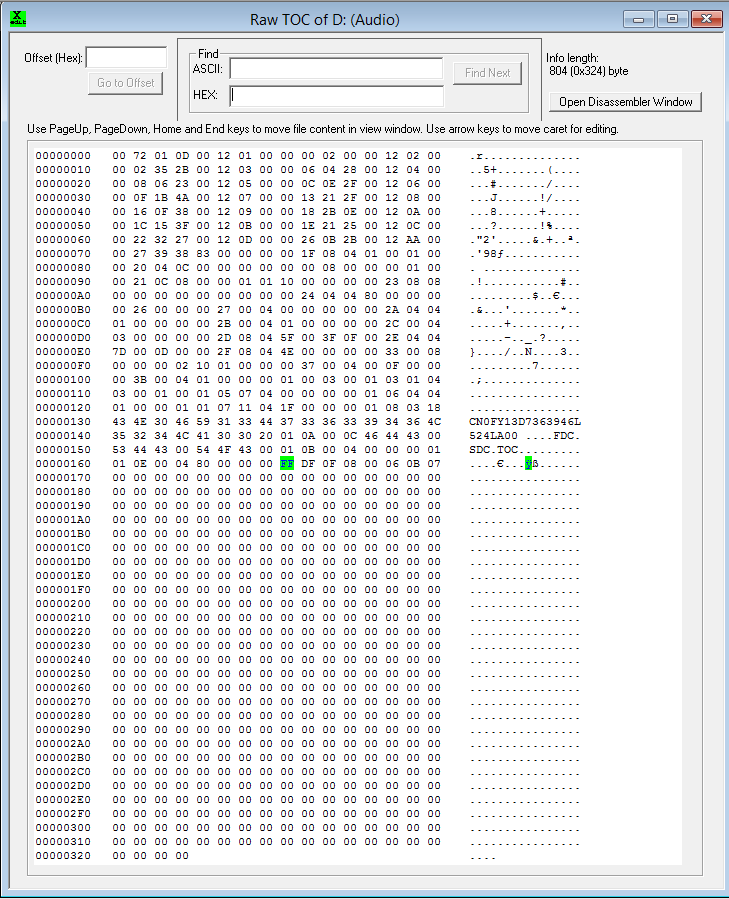Click the DF byte in row 00000160
Screen dimensions: 729x899
308,463
